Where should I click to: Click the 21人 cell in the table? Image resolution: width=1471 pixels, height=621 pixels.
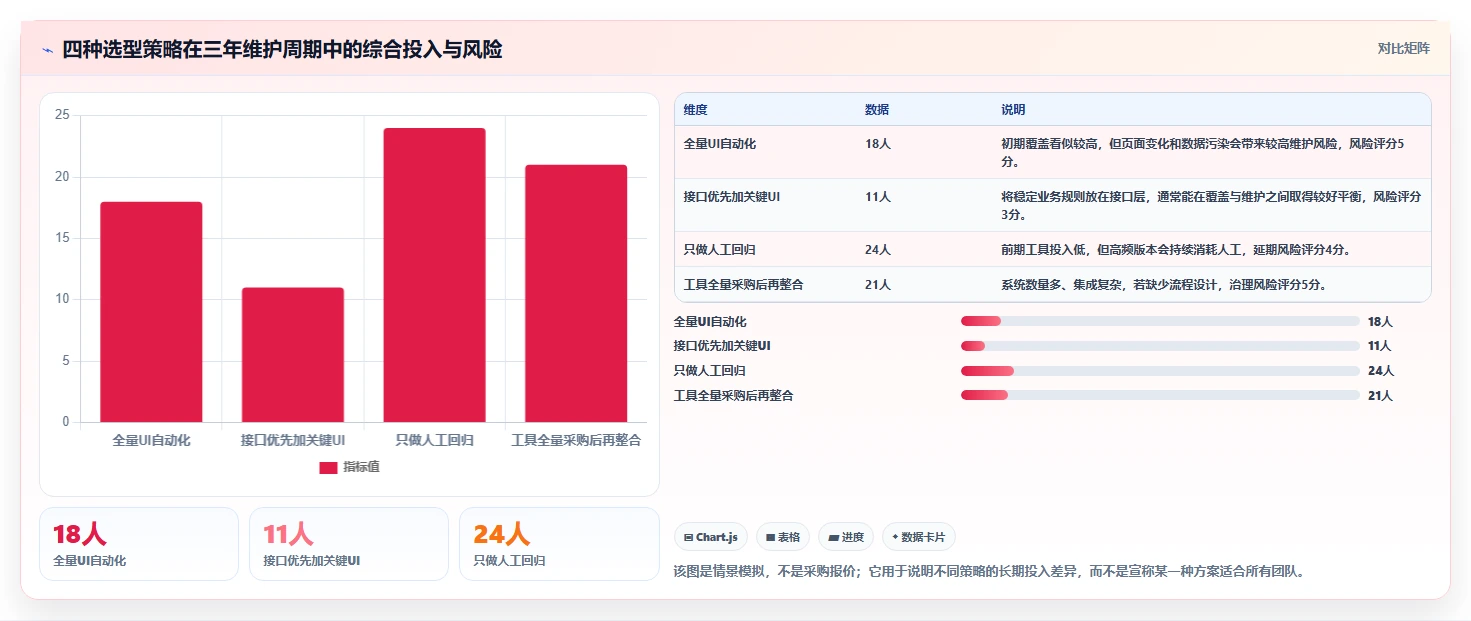pos(878,285)
